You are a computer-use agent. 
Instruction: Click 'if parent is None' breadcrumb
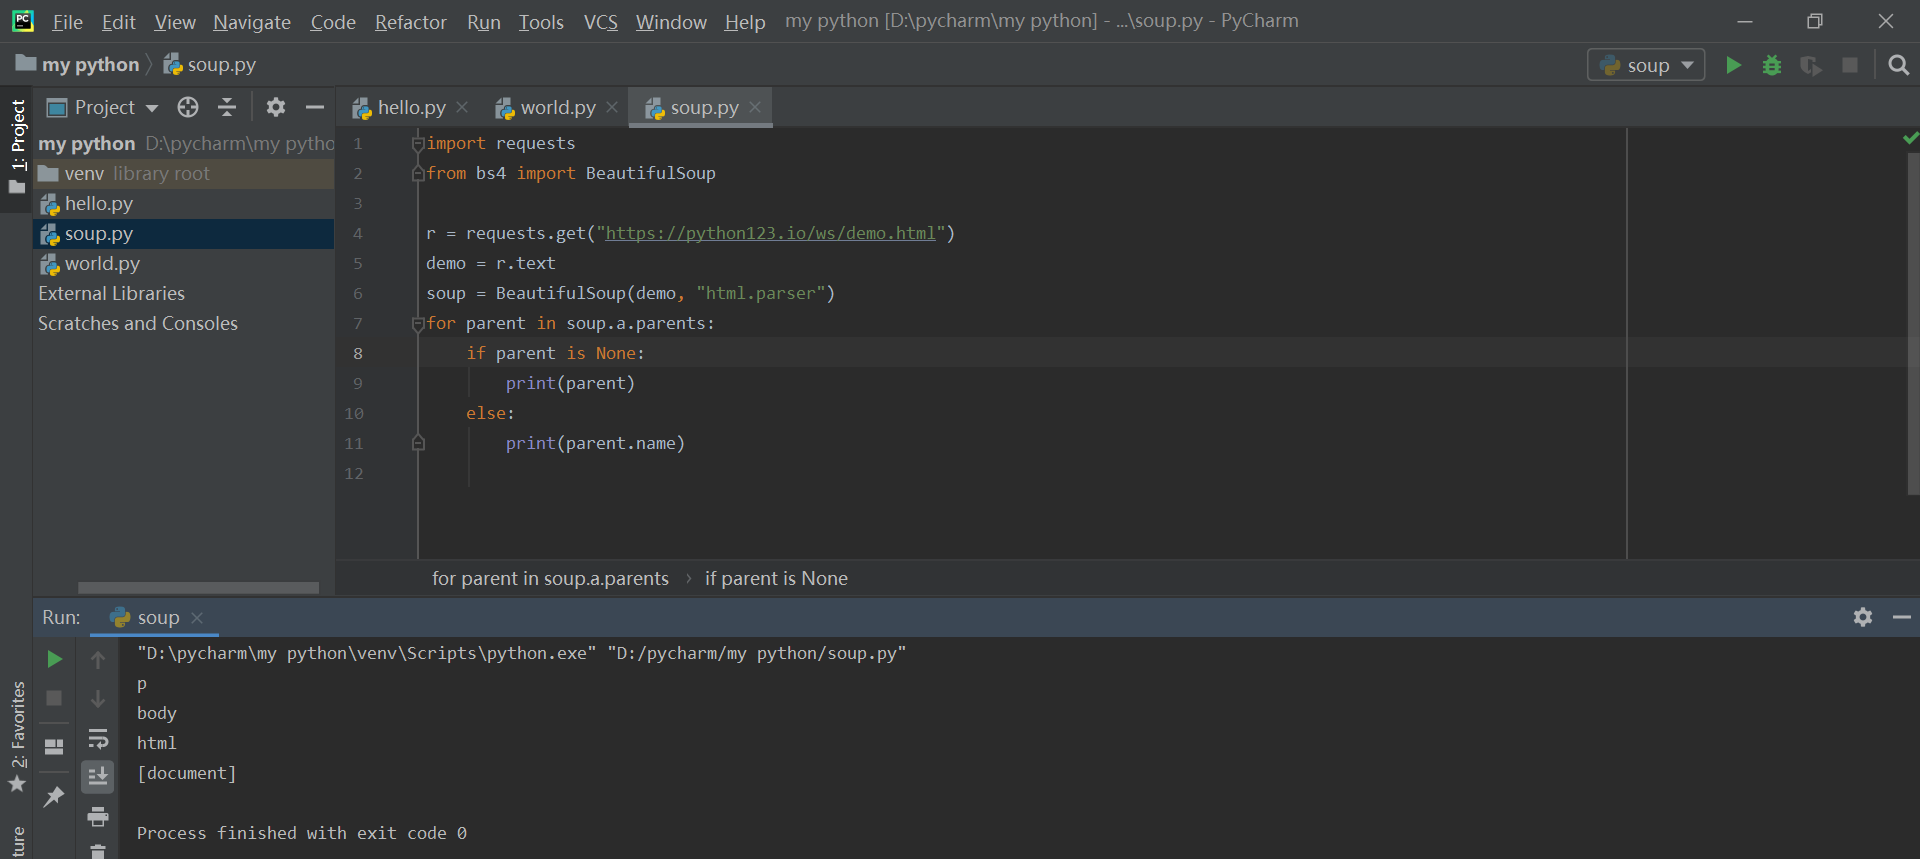tap(776, 578)
